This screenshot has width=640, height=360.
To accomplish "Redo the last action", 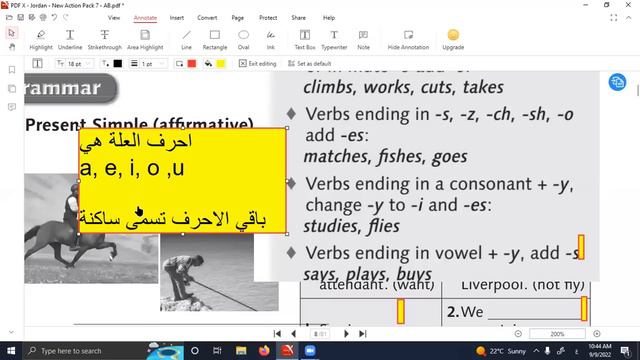I will pyautogui.click(x=66, y=18).
